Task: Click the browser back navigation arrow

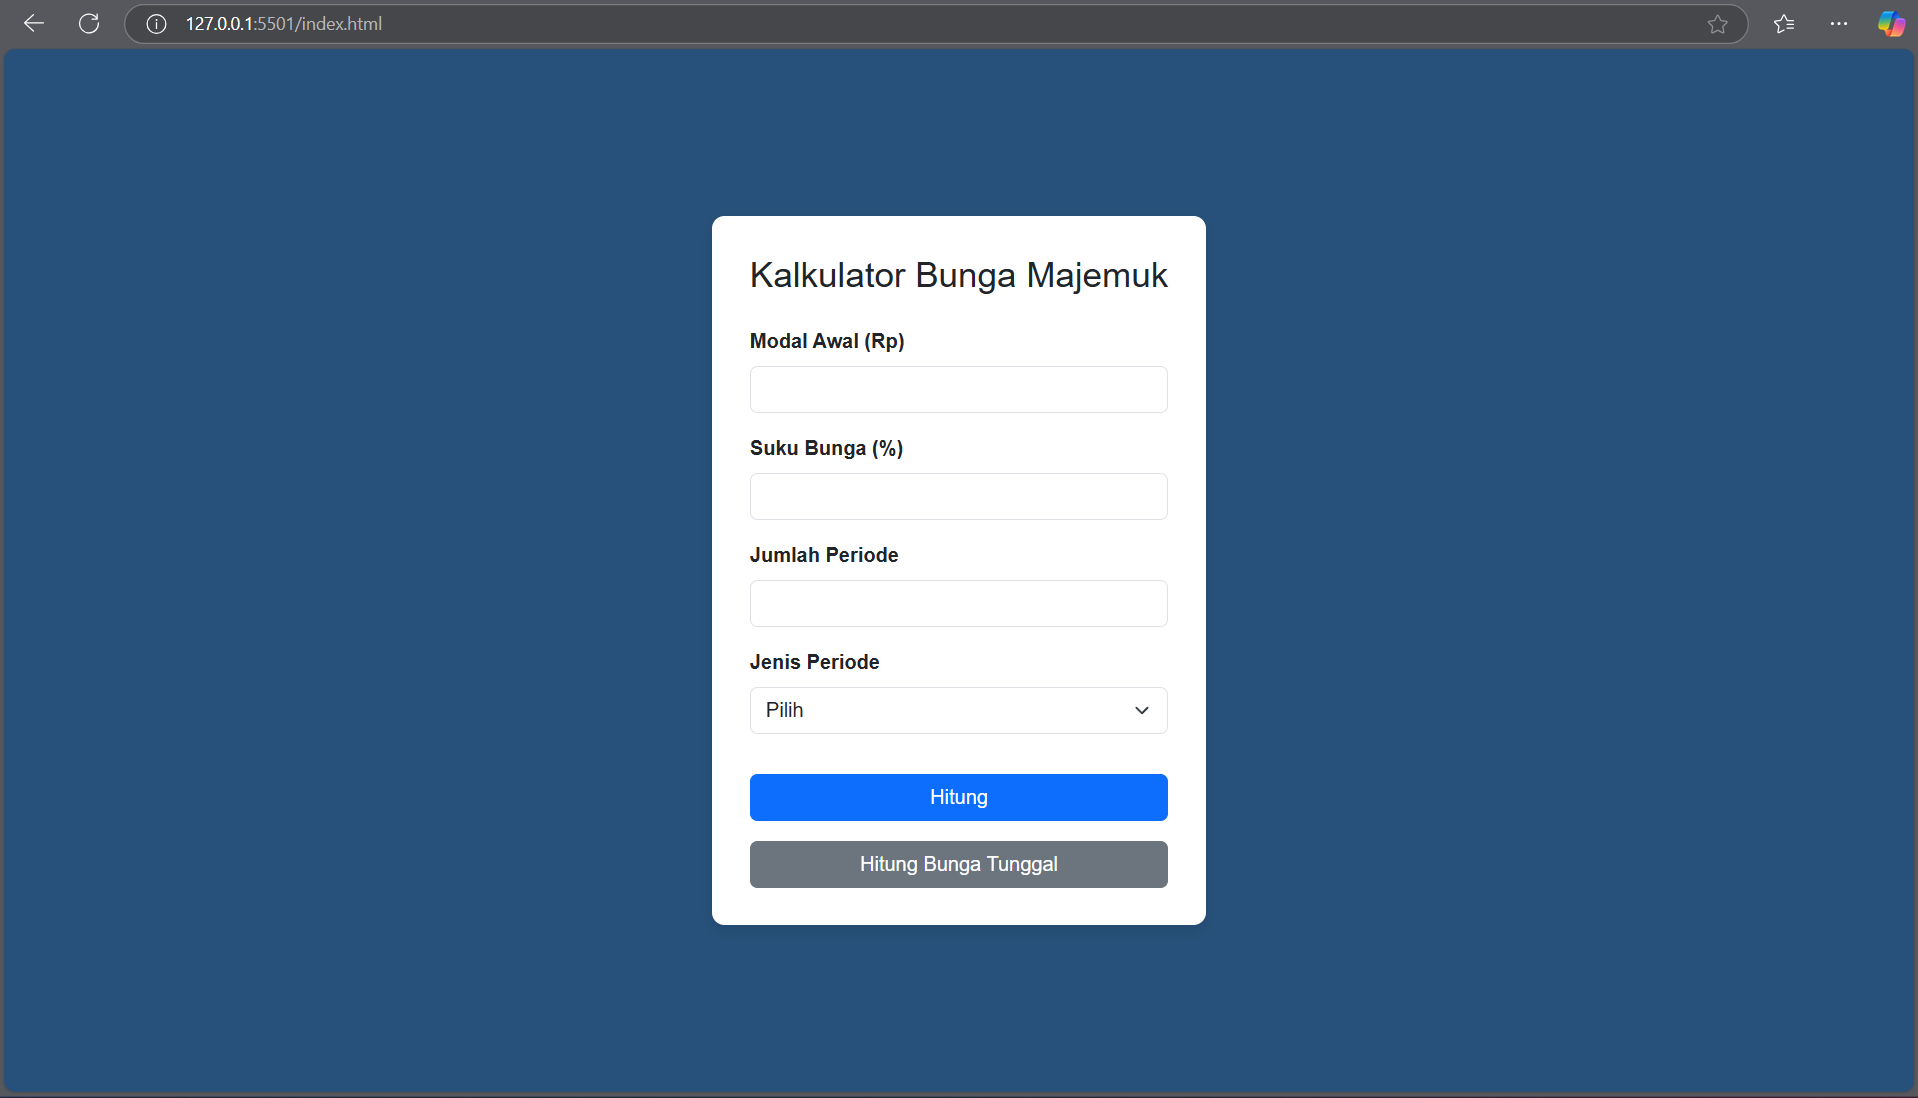Action: [x=34, y=24]
